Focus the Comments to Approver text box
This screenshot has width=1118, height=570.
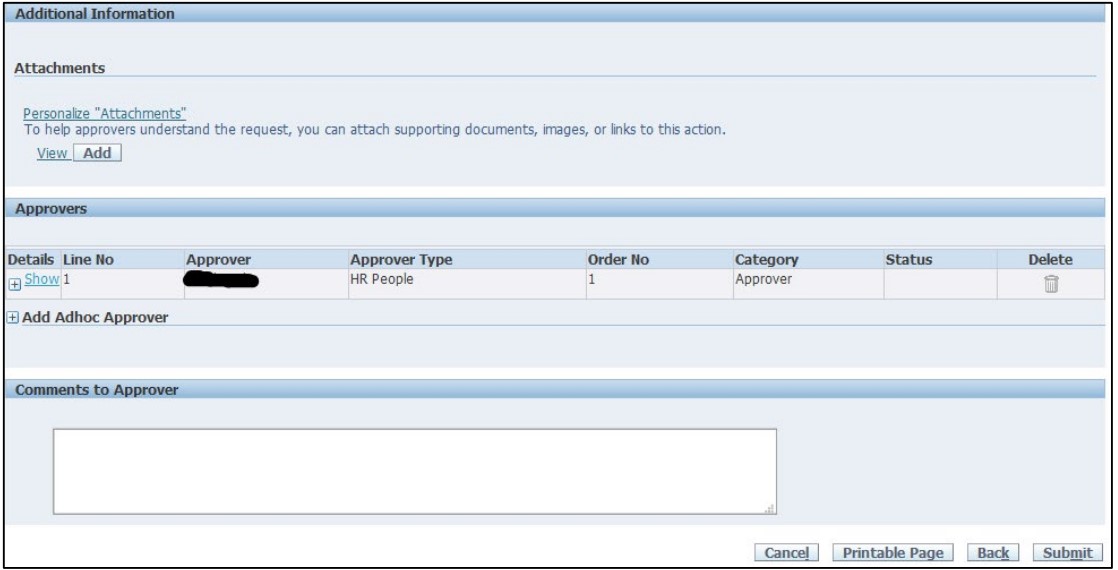tap(414, 471)
